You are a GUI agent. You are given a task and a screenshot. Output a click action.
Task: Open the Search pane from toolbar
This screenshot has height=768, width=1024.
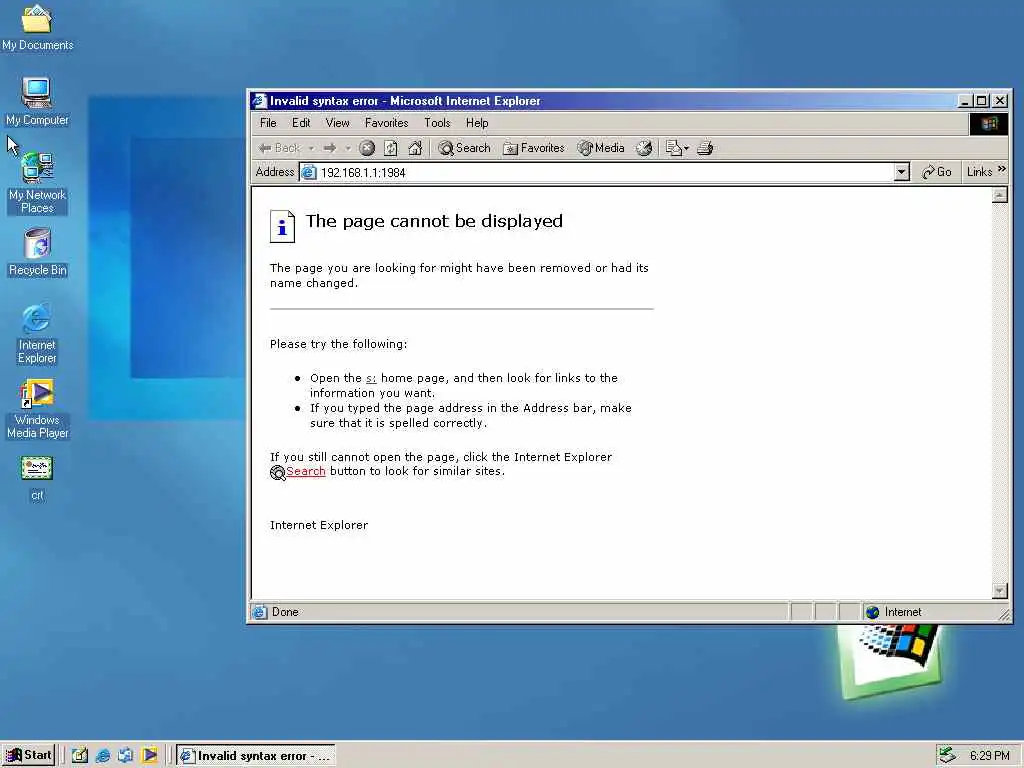pos(464,148)
